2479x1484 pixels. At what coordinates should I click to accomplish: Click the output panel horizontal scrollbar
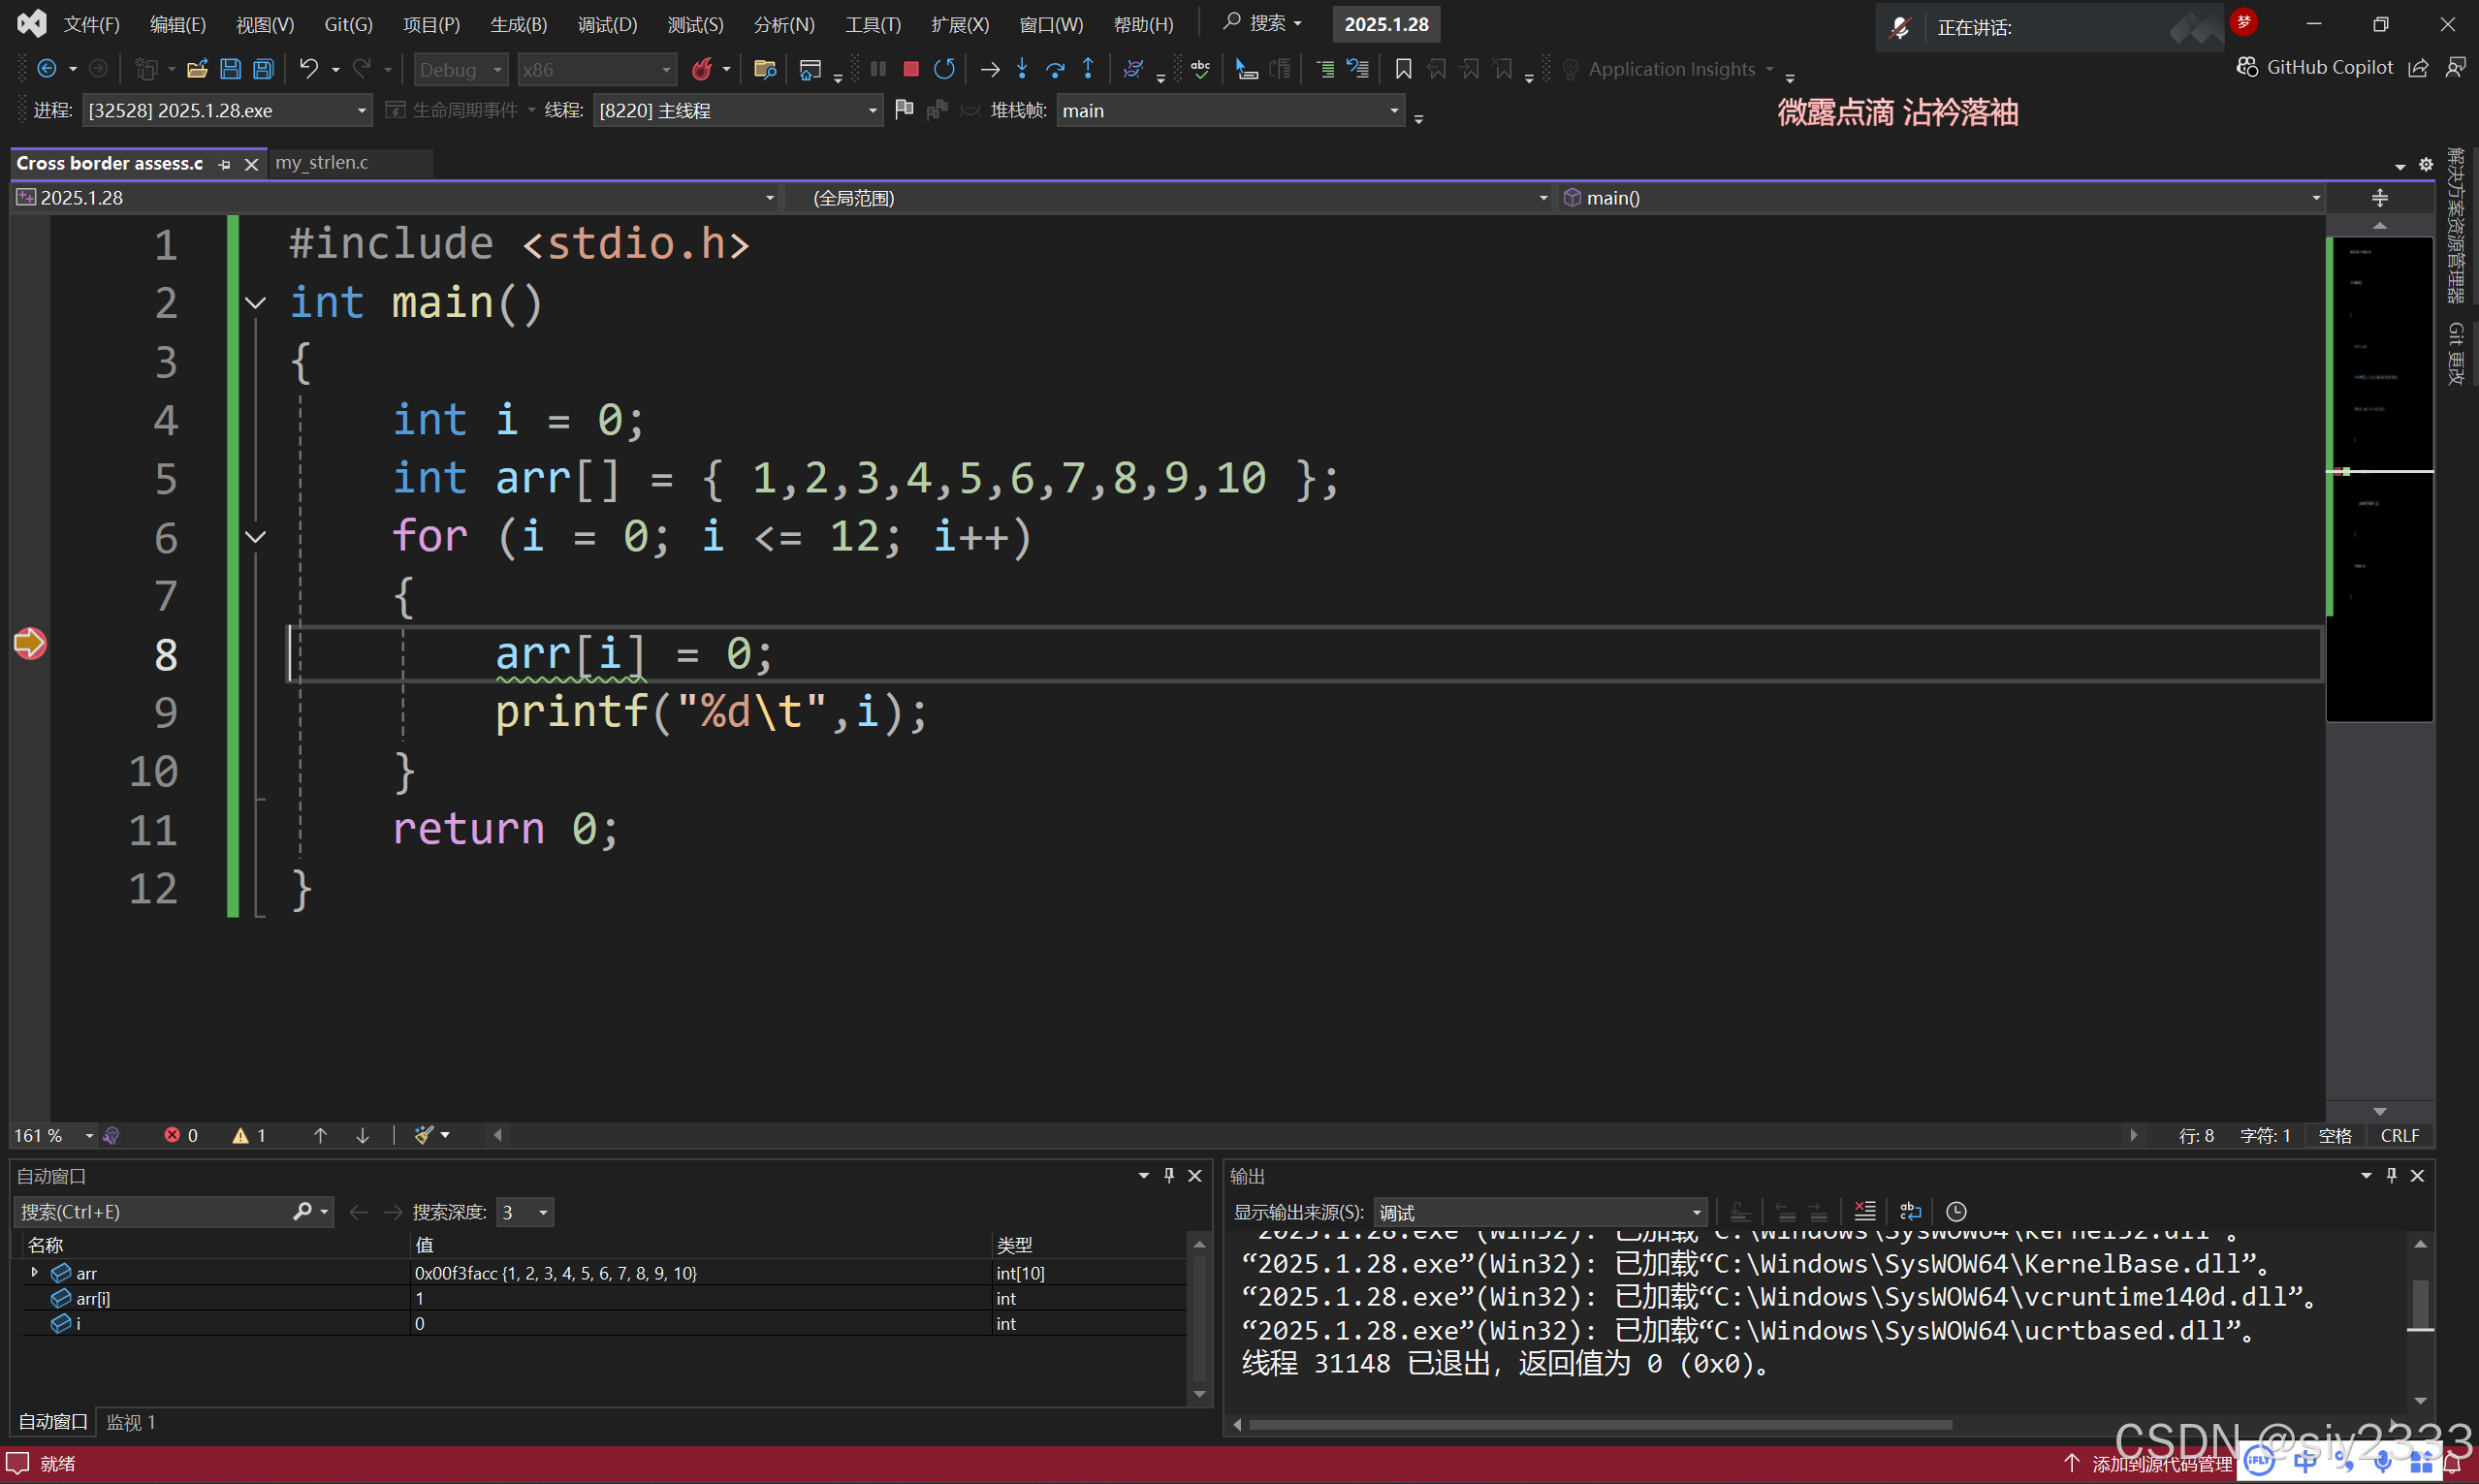click(x=1600, y=1424)
